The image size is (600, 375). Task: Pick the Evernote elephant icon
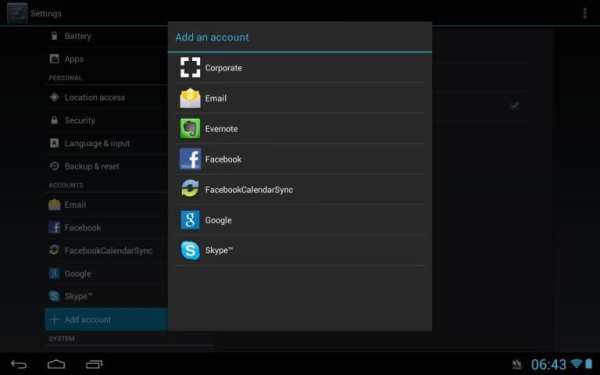(190, 129)
